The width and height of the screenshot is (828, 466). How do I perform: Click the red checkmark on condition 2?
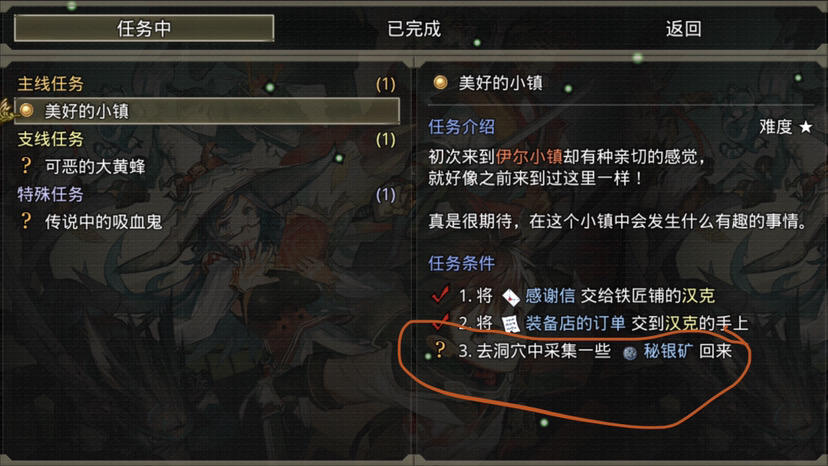440,320
